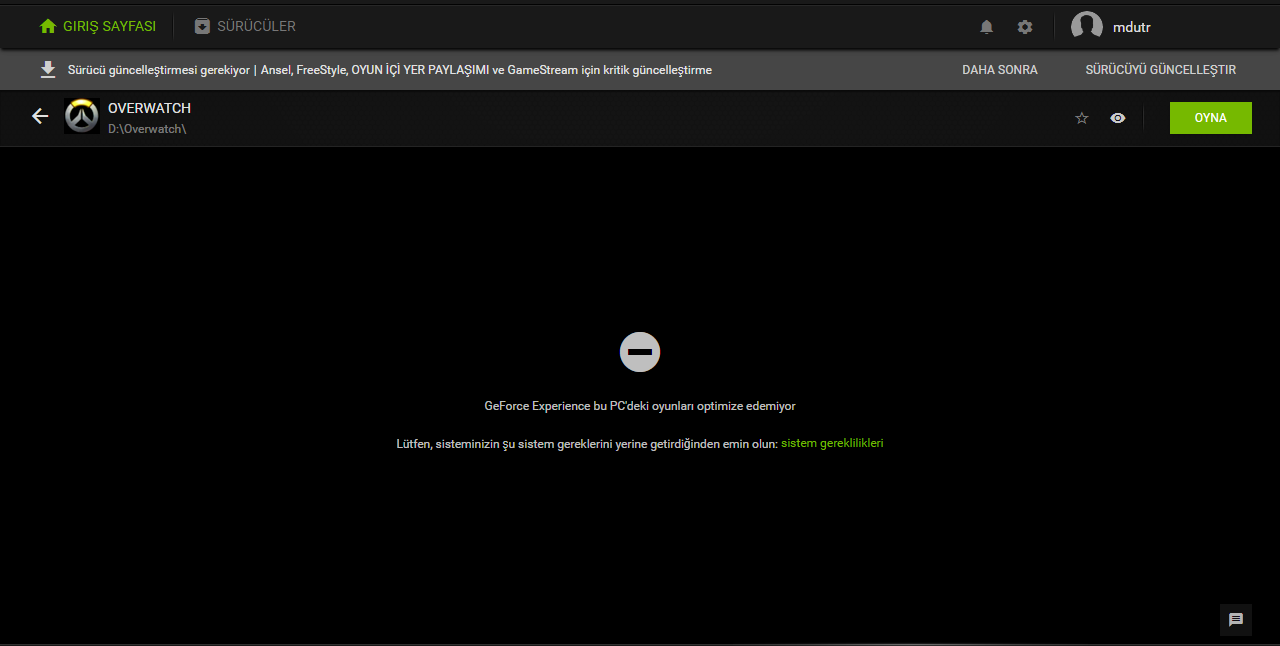
Task: Launch game with OYNA button
Action: coord(1211,118)
